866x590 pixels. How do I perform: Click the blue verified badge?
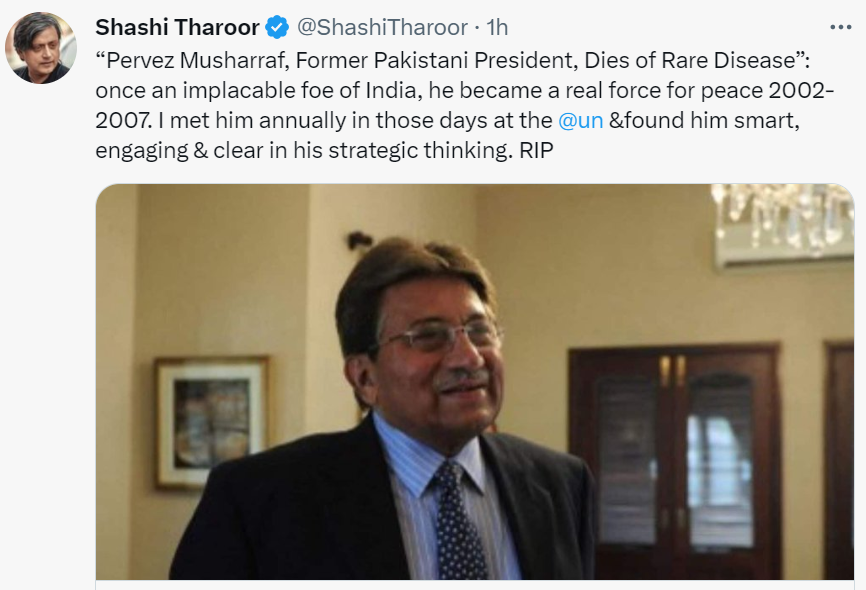[277, 27]
